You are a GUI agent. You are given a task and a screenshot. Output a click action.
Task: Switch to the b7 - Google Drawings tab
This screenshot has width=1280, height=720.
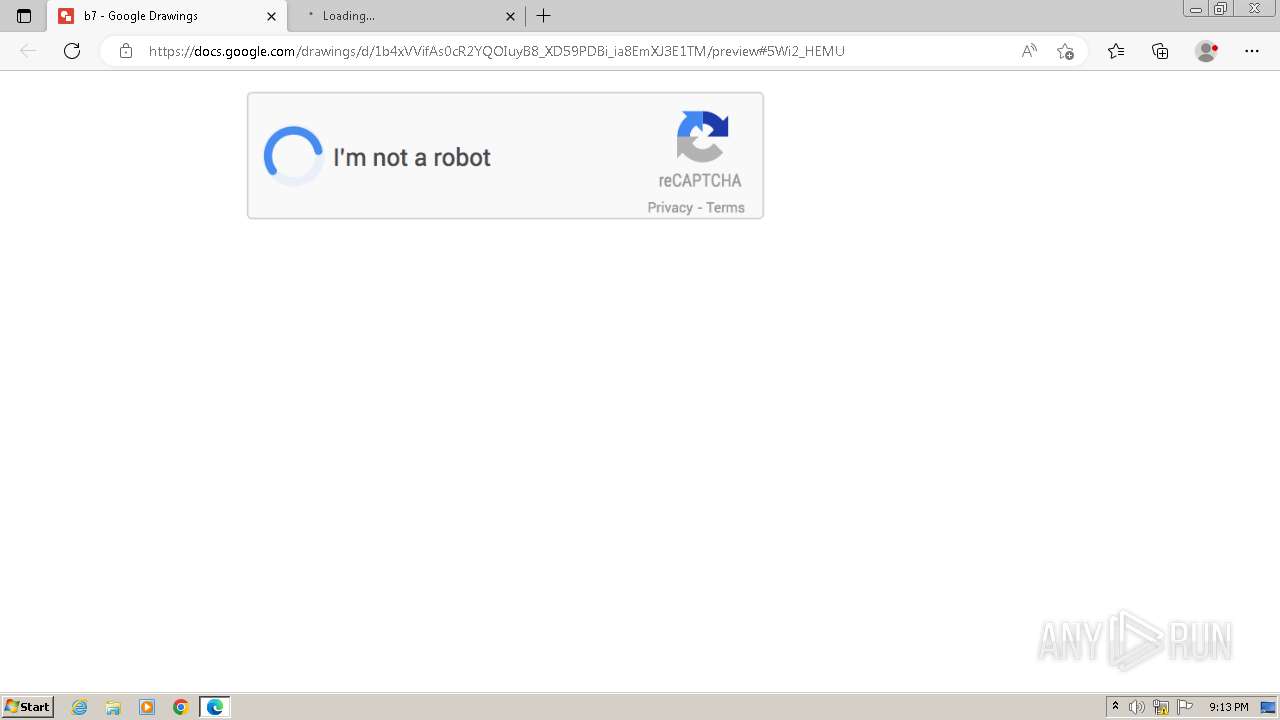[167, 16]
